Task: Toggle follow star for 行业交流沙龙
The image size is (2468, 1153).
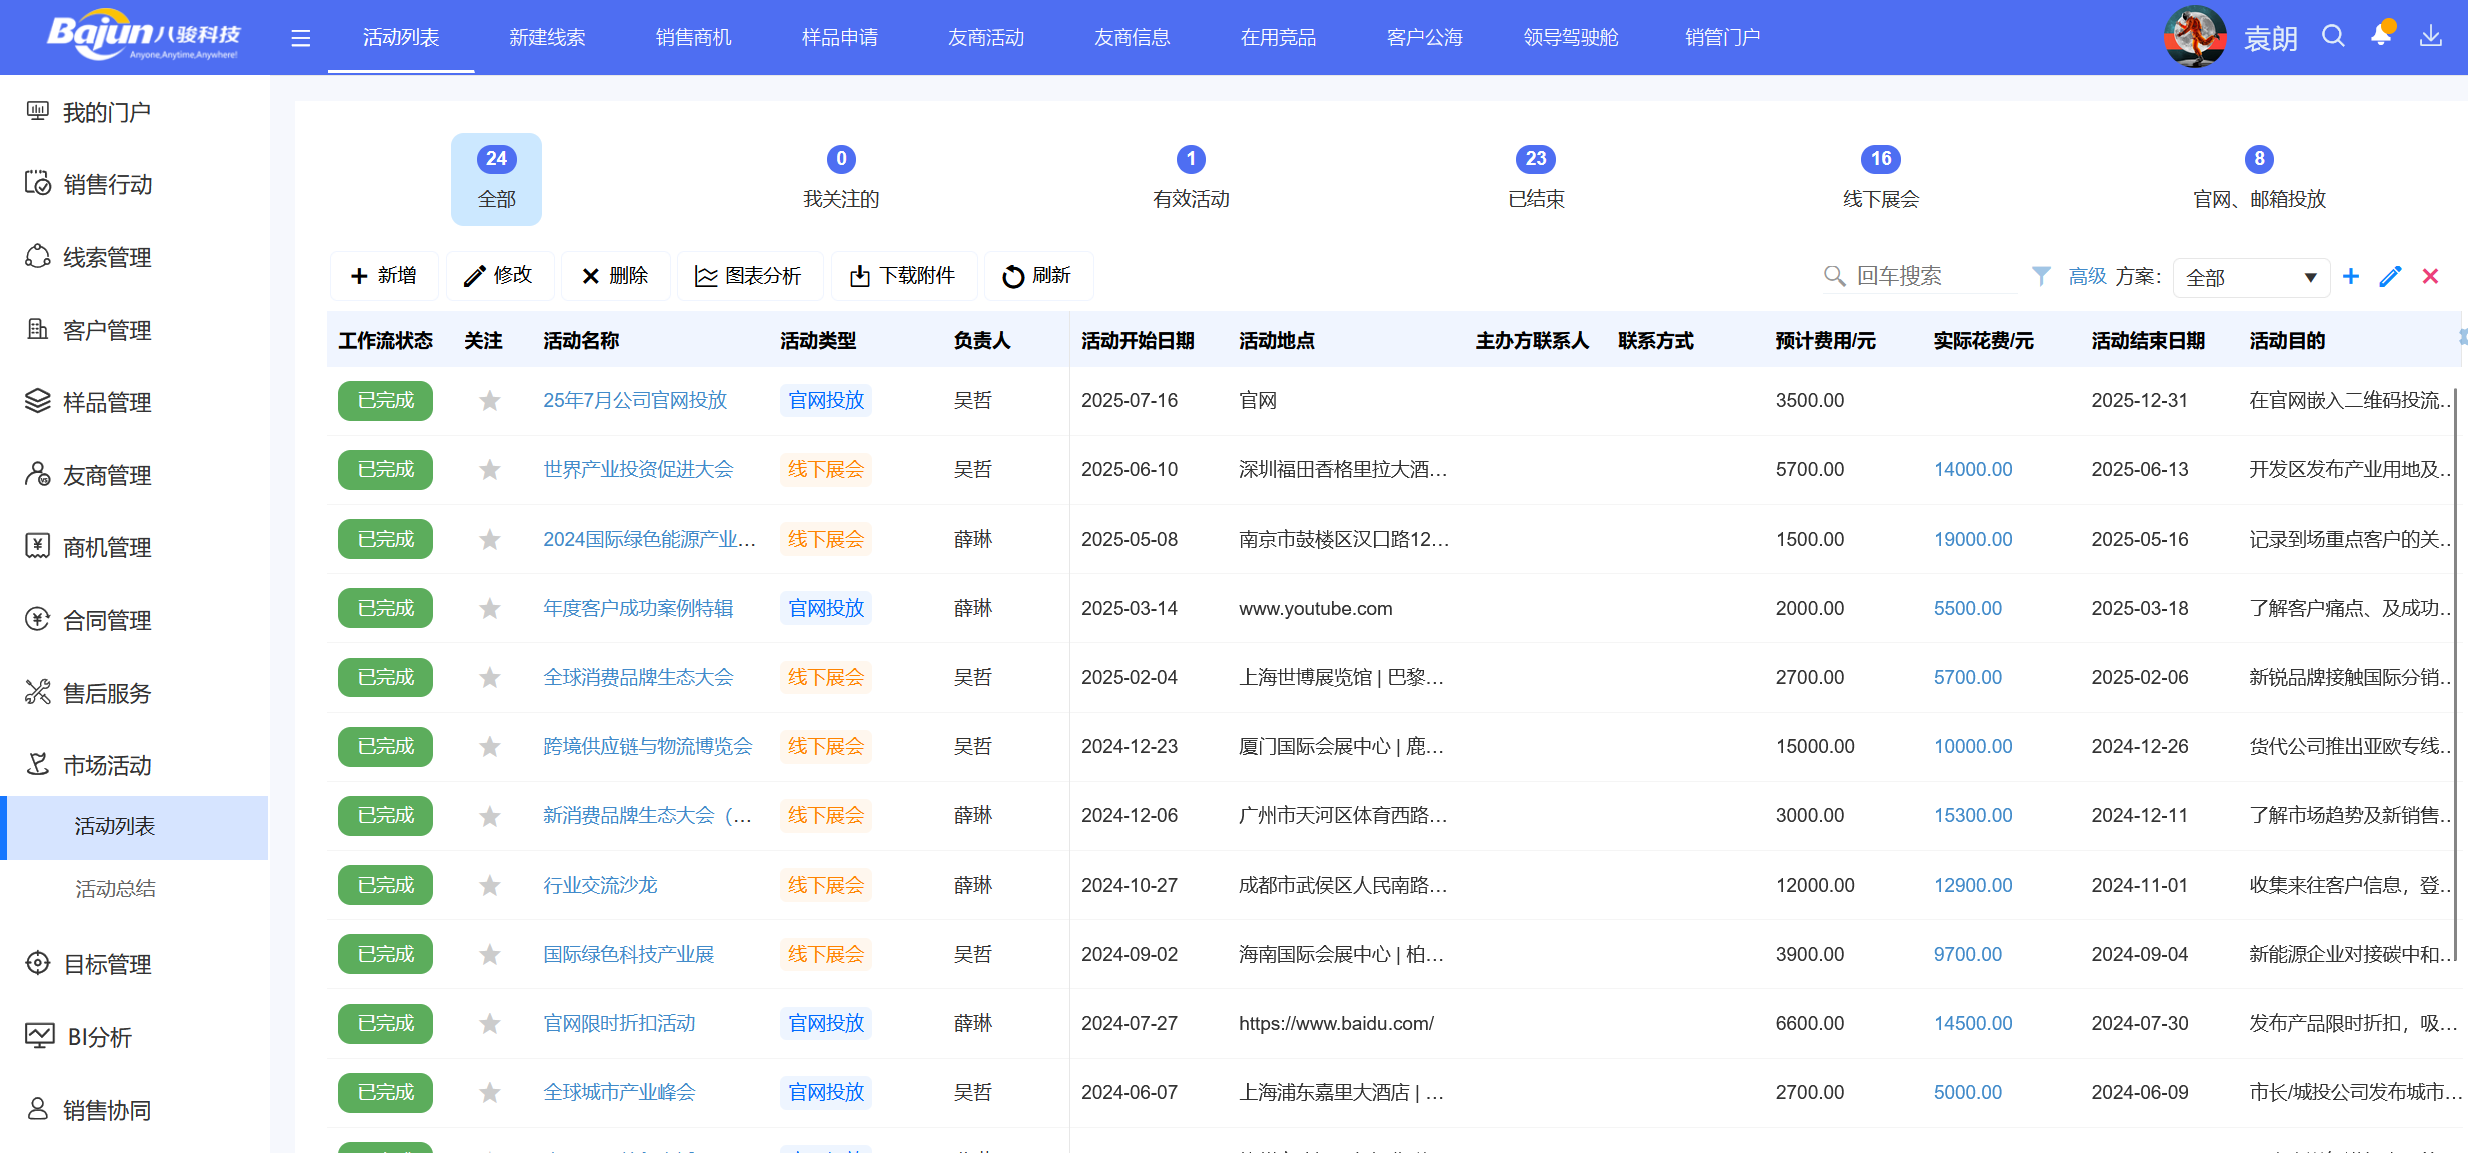Action: point(489,886)
